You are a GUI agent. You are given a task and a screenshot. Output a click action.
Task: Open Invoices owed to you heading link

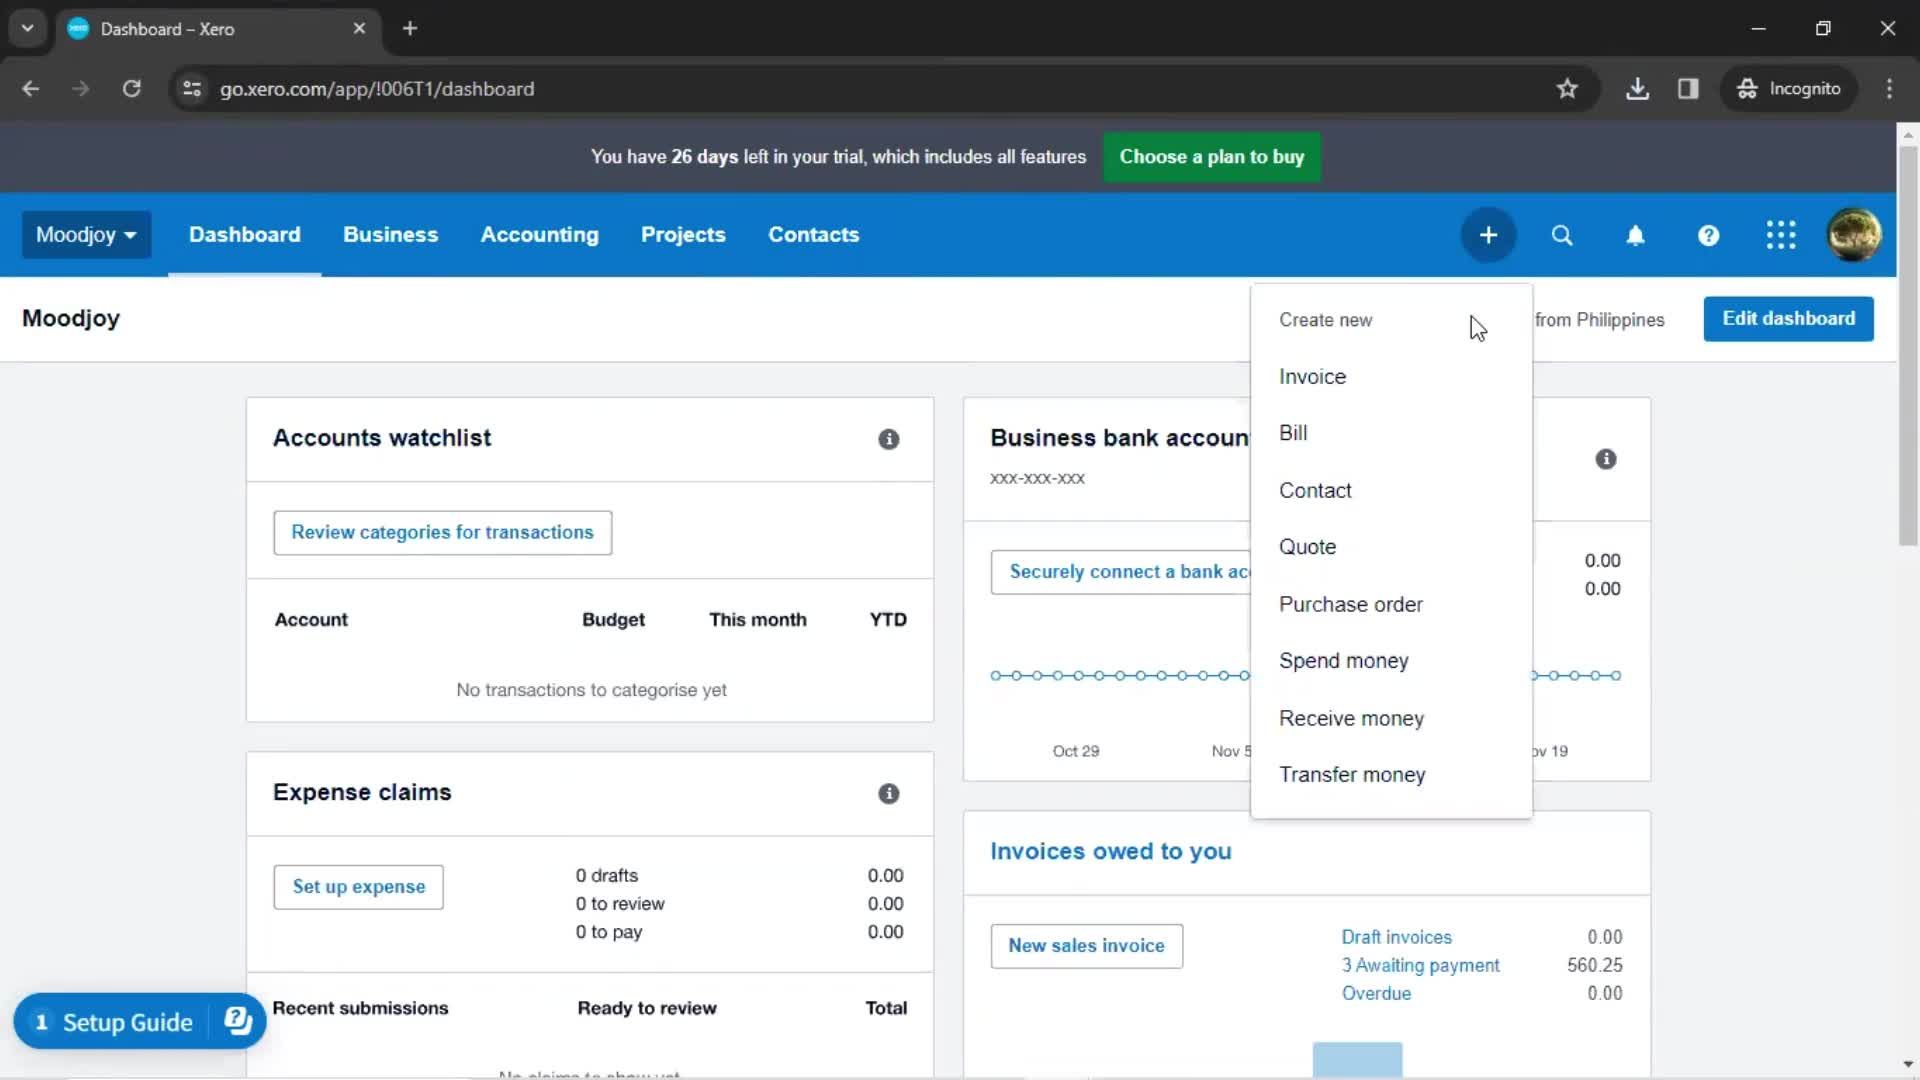[1110, 851]
